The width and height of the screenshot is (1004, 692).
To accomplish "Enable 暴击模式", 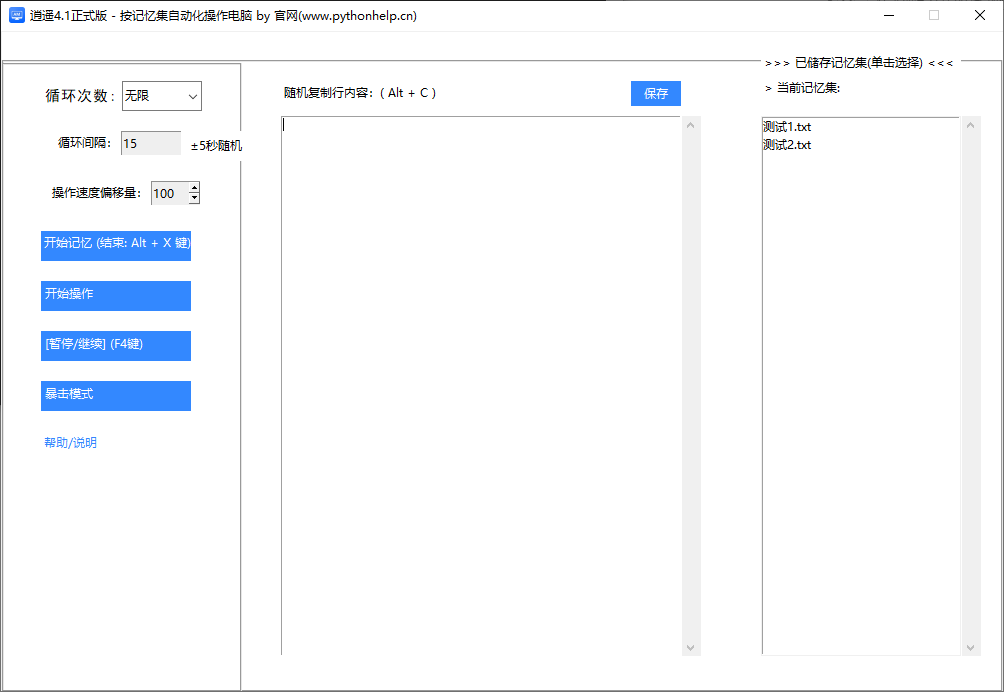I will 115,395.
